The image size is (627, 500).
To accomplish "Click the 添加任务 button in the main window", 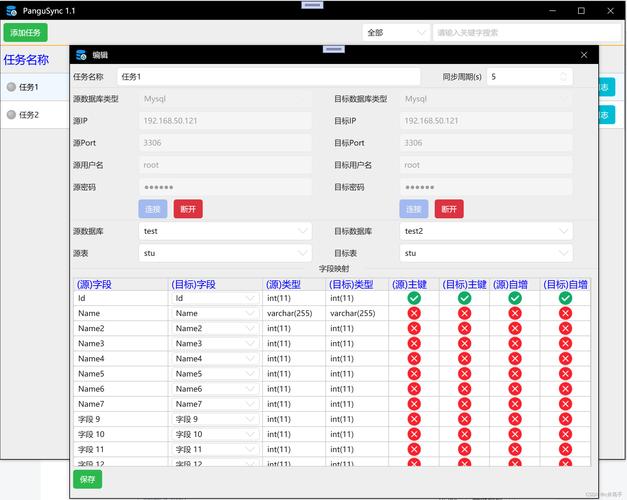I will (x=25, y=32).
